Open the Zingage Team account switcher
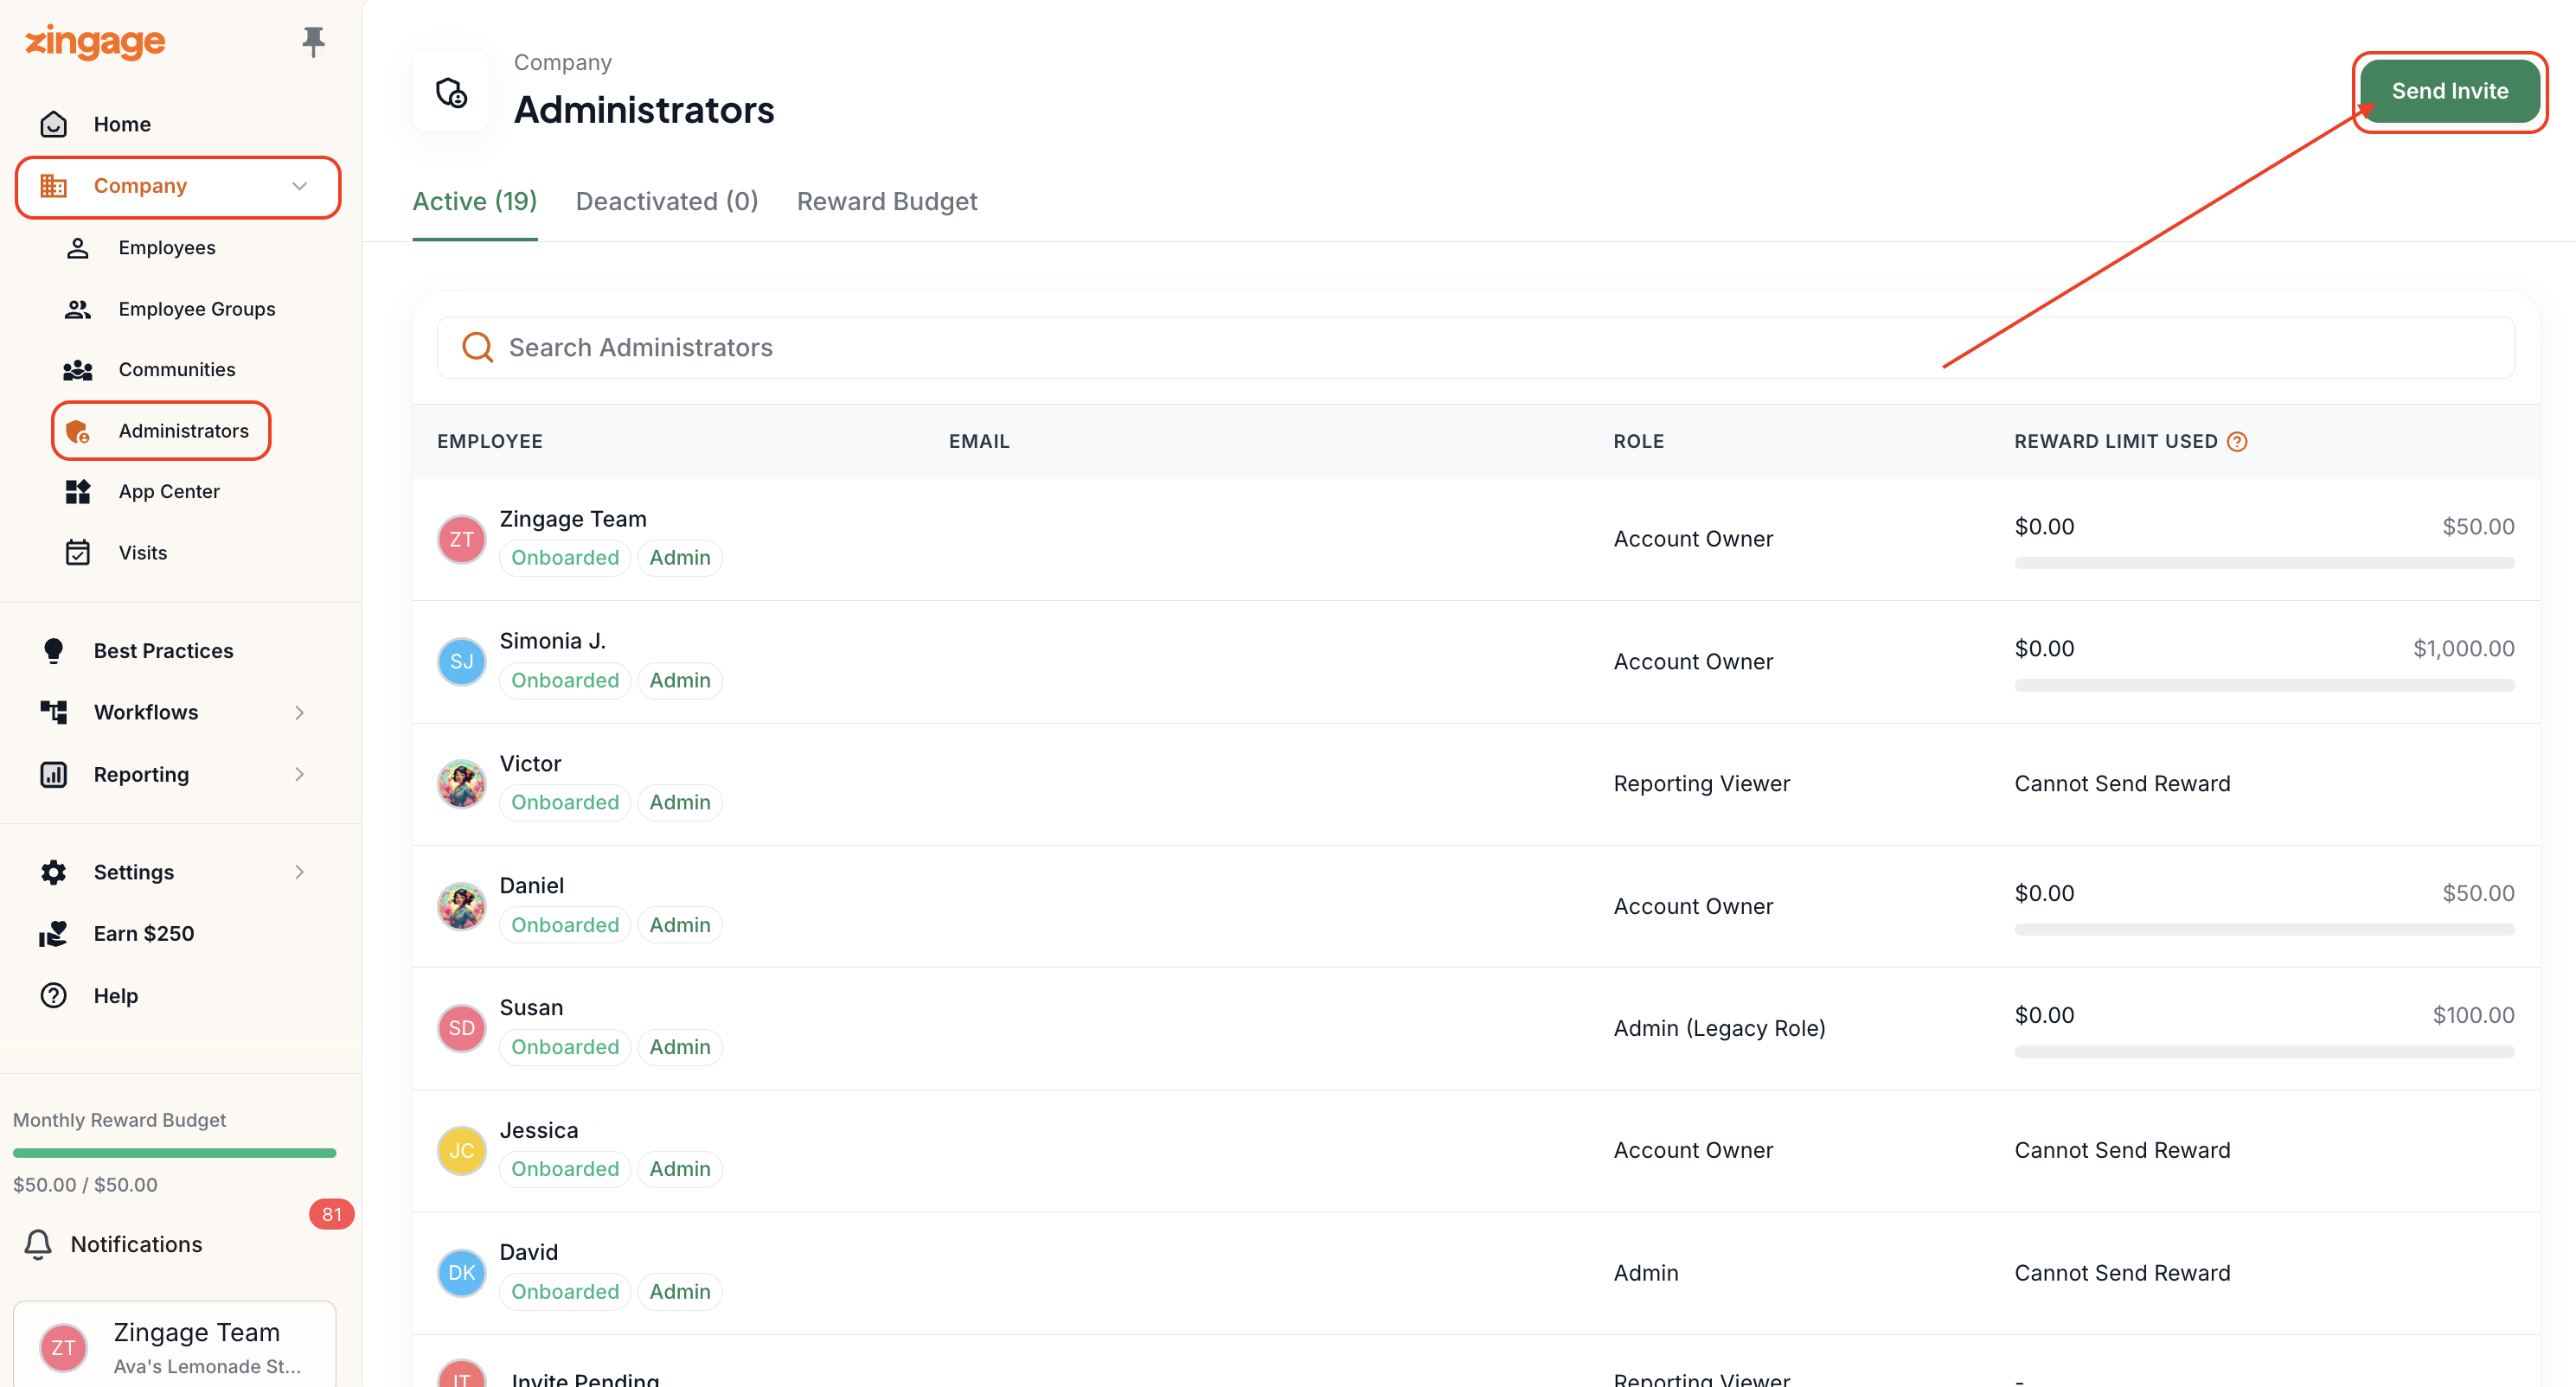Viewport: 2576px width, 1387px height. tap(175, 1344)
